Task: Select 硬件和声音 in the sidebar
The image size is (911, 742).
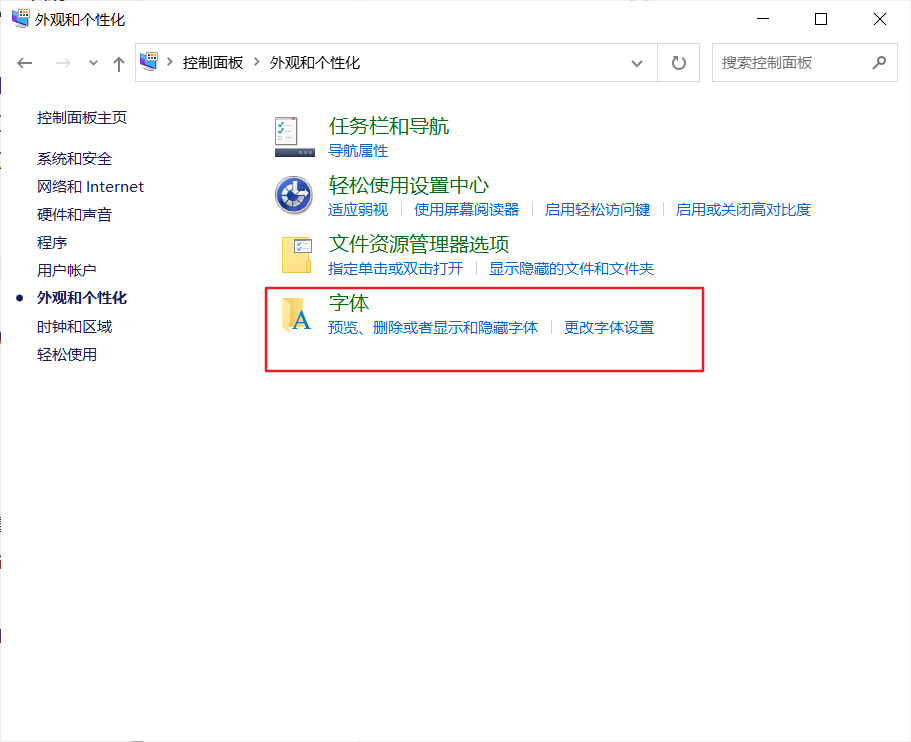Action: [75, 215]
